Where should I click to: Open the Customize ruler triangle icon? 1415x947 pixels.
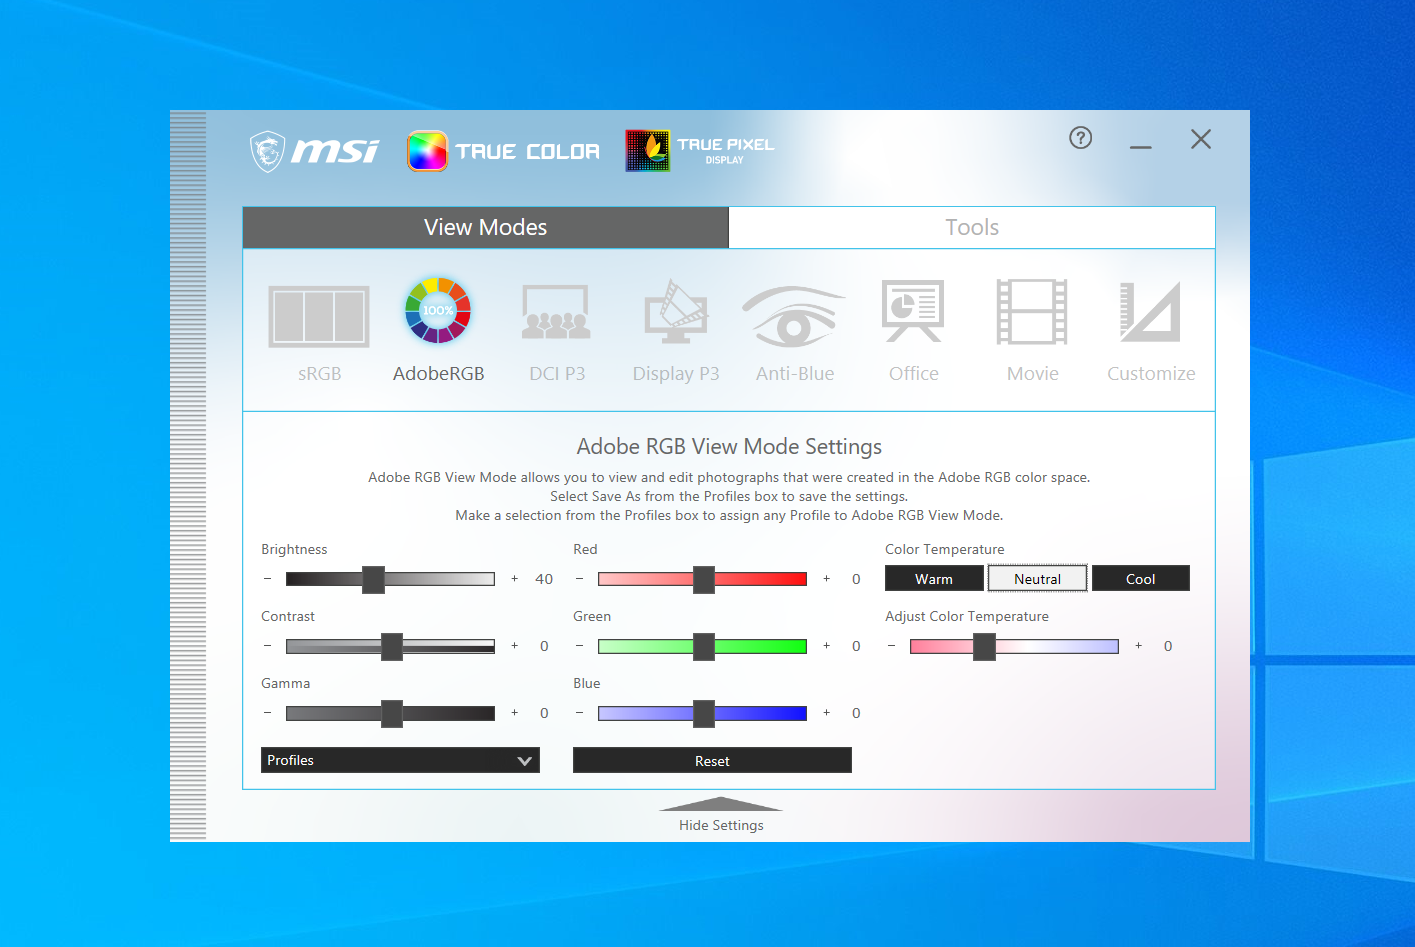1151,311
